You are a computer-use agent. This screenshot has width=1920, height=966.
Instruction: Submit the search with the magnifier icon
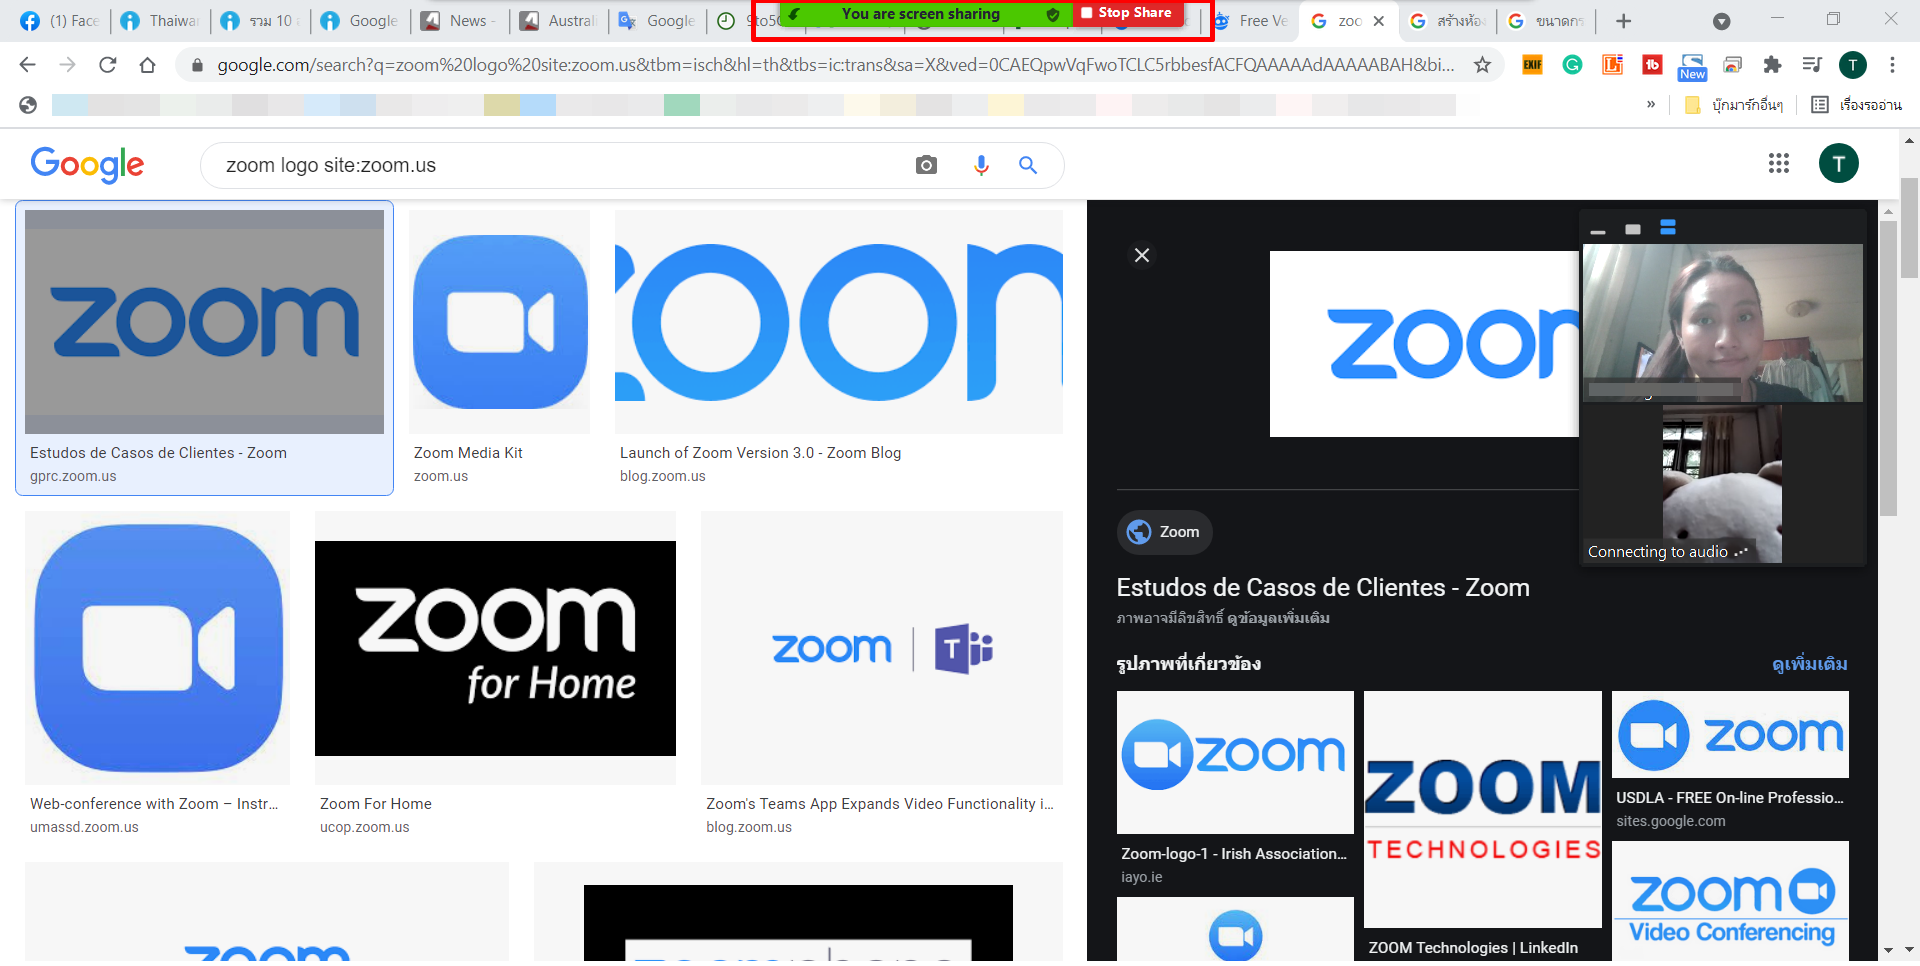[1028, 165]
